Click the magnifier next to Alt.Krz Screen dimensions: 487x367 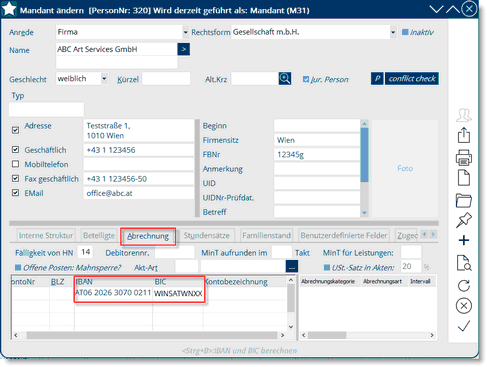(285, 79)
